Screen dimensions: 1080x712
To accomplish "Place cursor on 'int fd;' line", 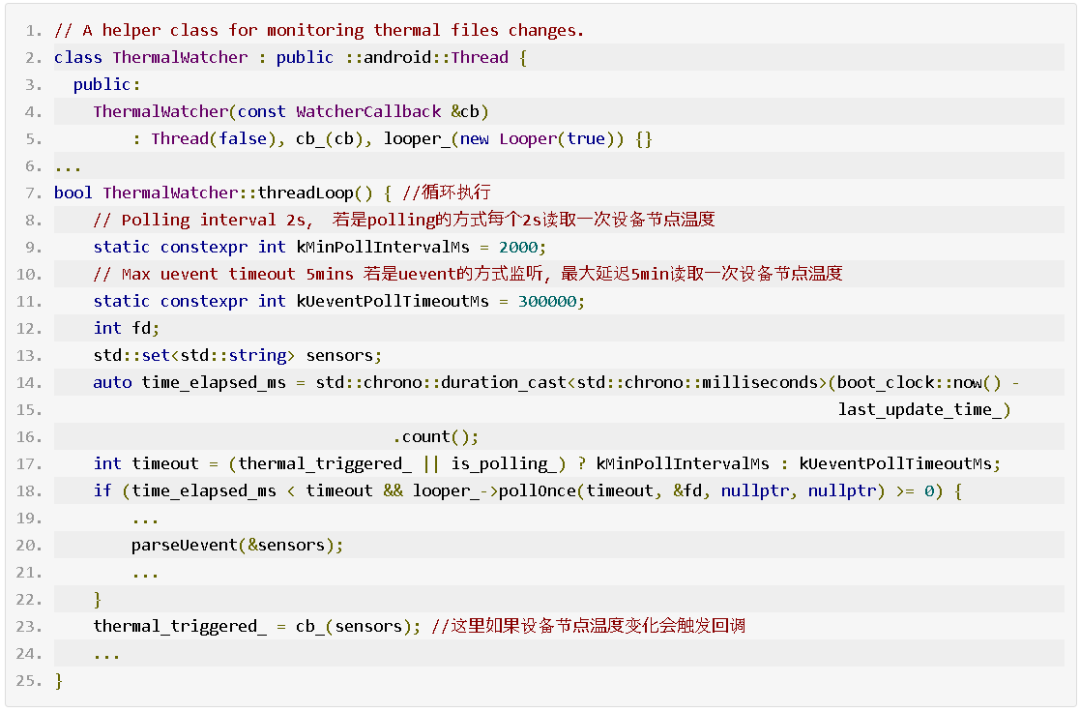I will (x=127, y=328).
